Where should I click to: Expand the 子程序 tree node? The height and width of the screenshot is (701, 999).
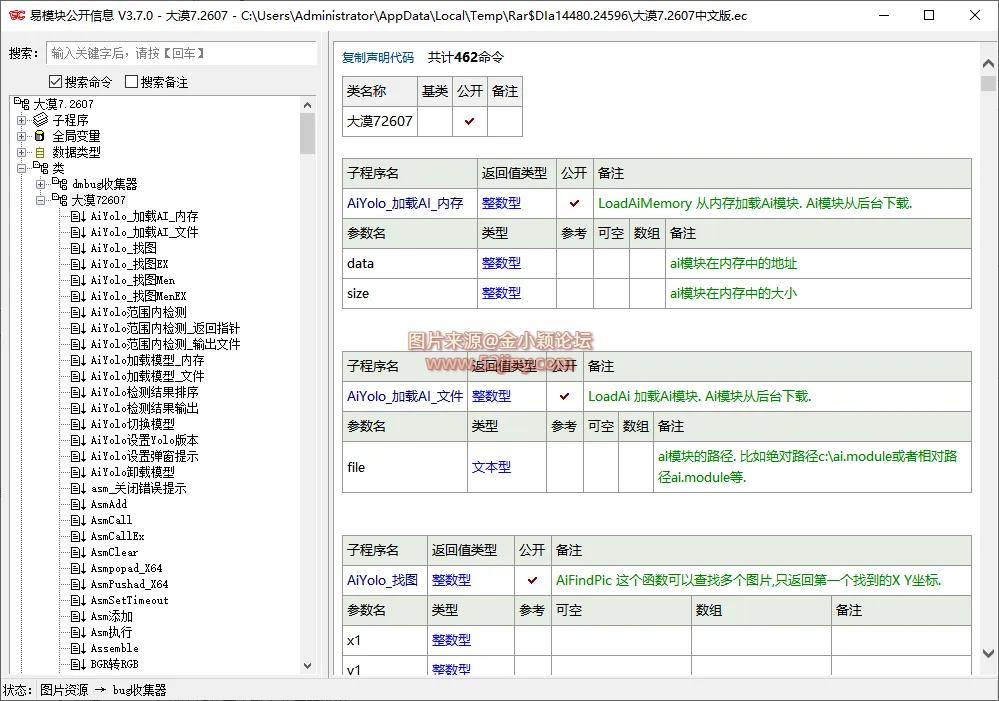pos(21,119)
